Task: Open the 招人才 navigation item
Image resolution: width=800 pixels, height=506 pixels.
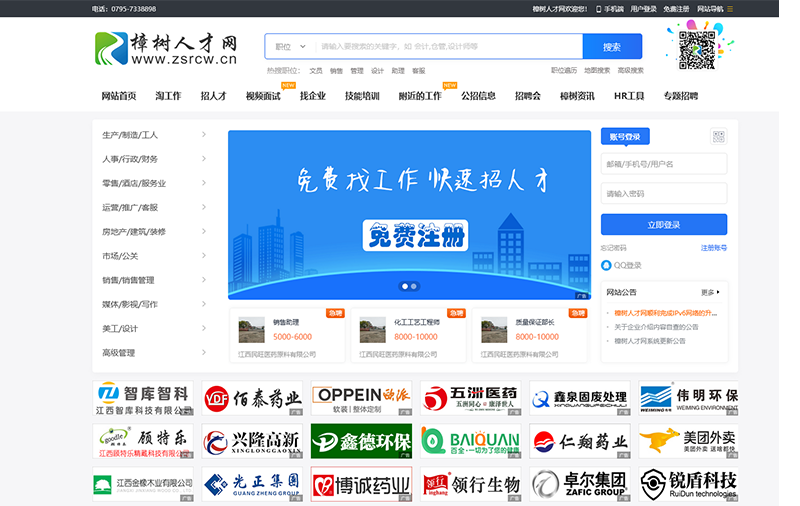Action: pos(213,96)
